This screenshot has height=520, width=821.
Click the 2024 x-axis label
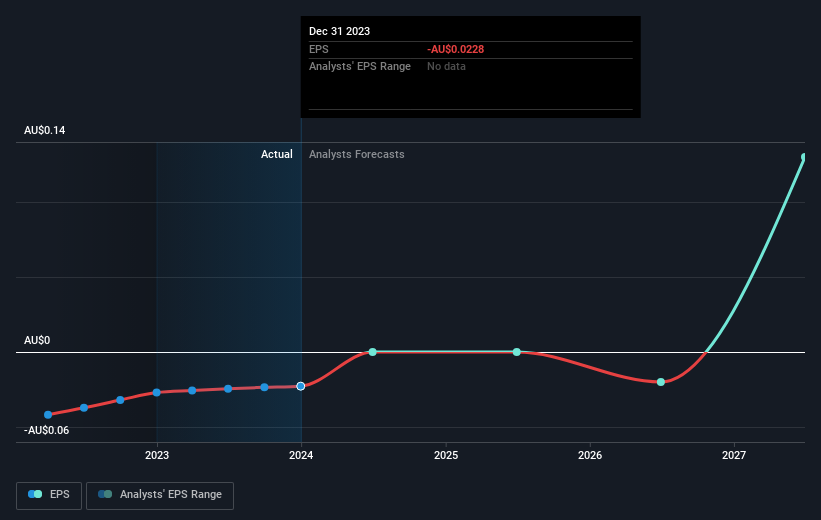pyautogui.click(x=301, y=456)
